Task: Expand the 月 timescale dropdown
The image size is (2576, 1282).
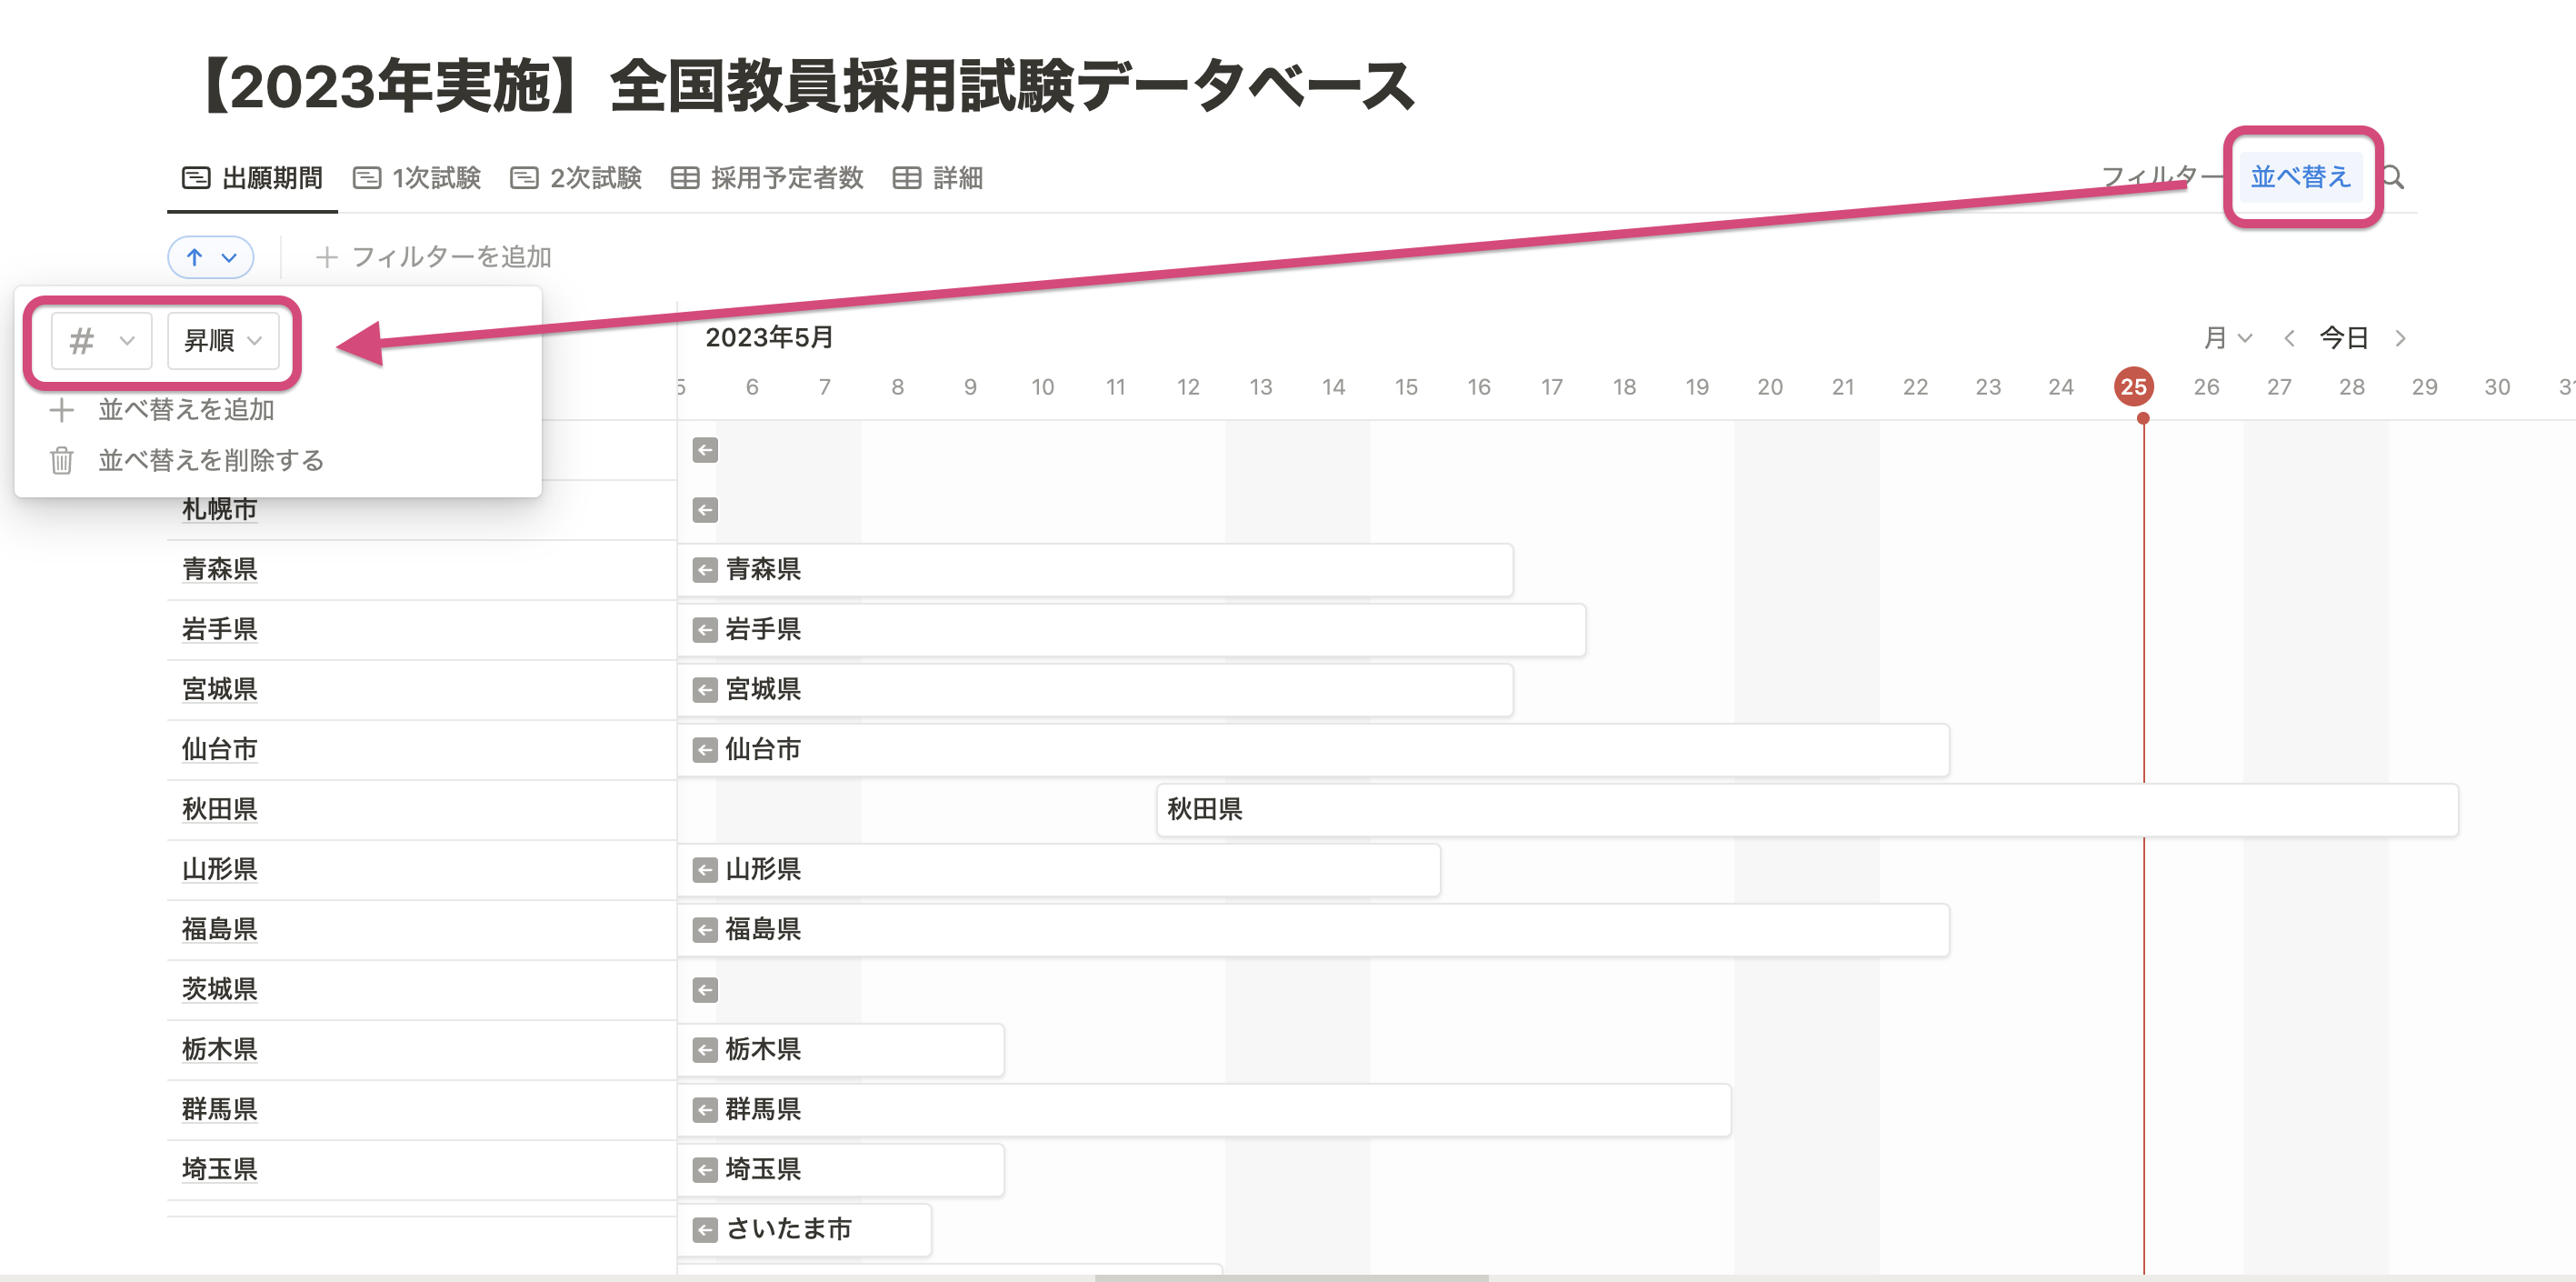Action: pos(2227,338)
